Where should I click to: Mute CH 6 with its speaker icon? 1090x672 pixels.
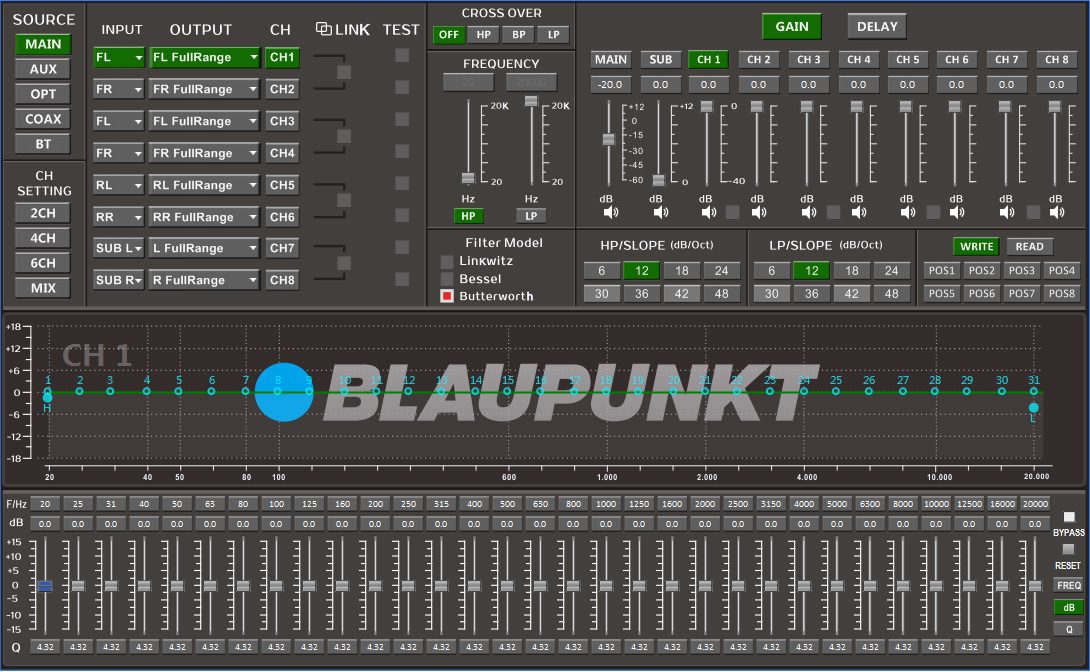[957, 212]
